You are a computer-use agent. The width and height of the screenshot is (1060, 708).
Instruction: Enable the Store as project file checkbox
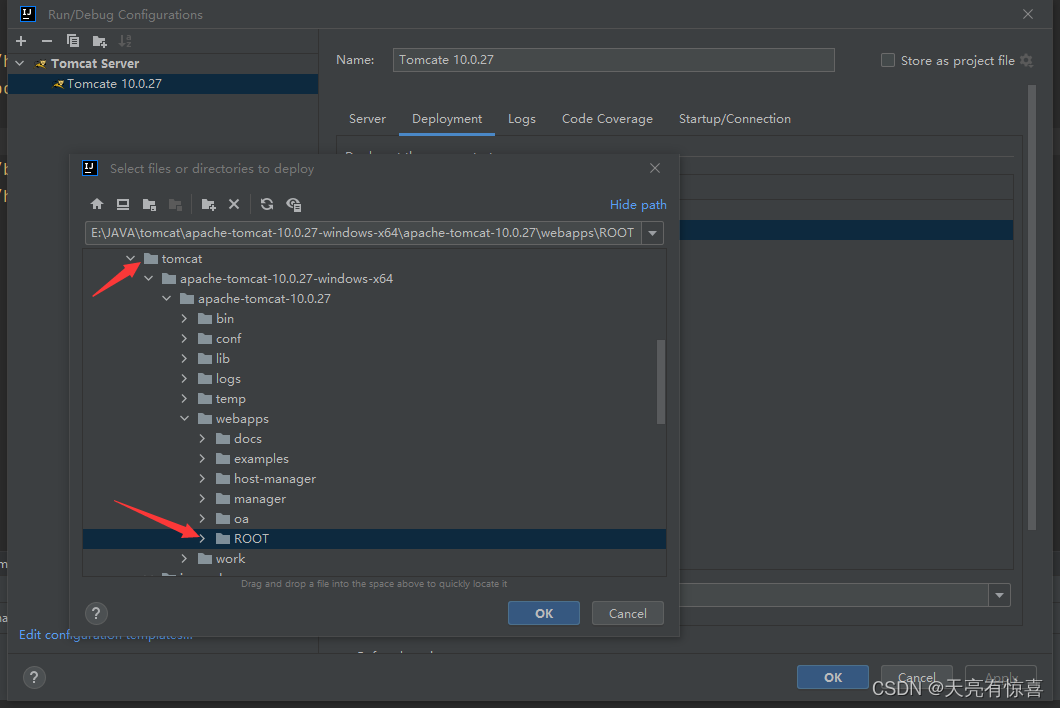[888, 60]
